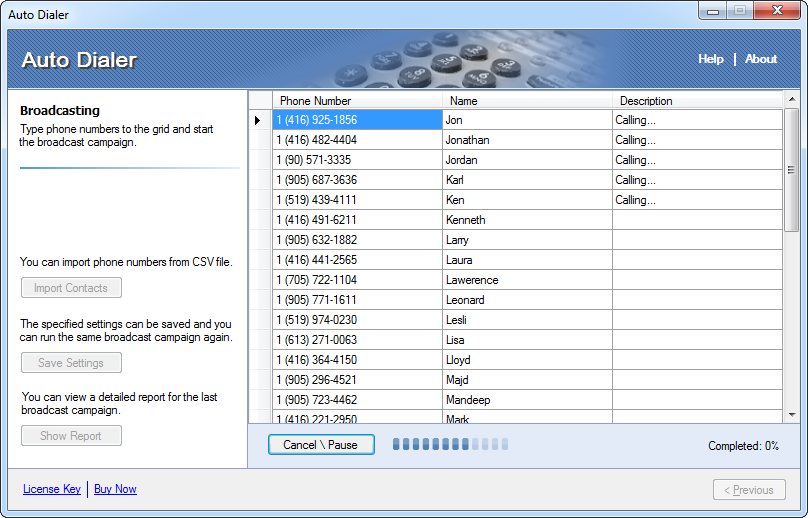Select phone cell 1 (416) 925-1856
808x518 pixels.
pos(357,120)
